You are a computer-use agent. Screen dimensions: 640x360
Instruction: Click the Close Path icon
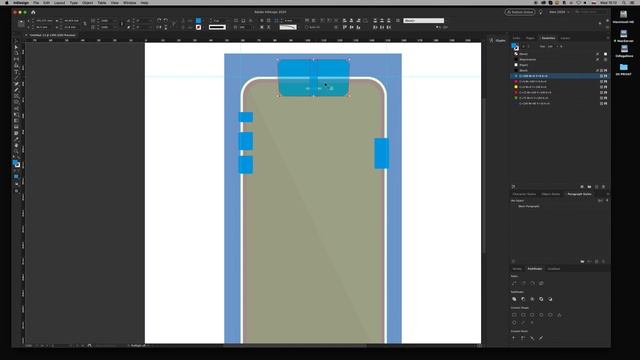tap(532, 283)
